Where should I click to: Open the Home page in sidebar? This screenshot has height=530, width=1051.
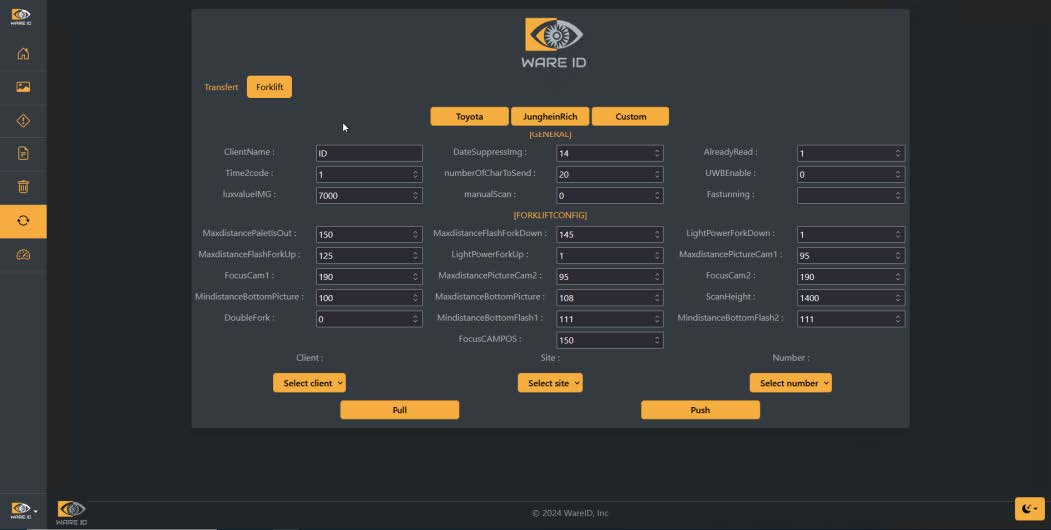click(x=23, y=54)
